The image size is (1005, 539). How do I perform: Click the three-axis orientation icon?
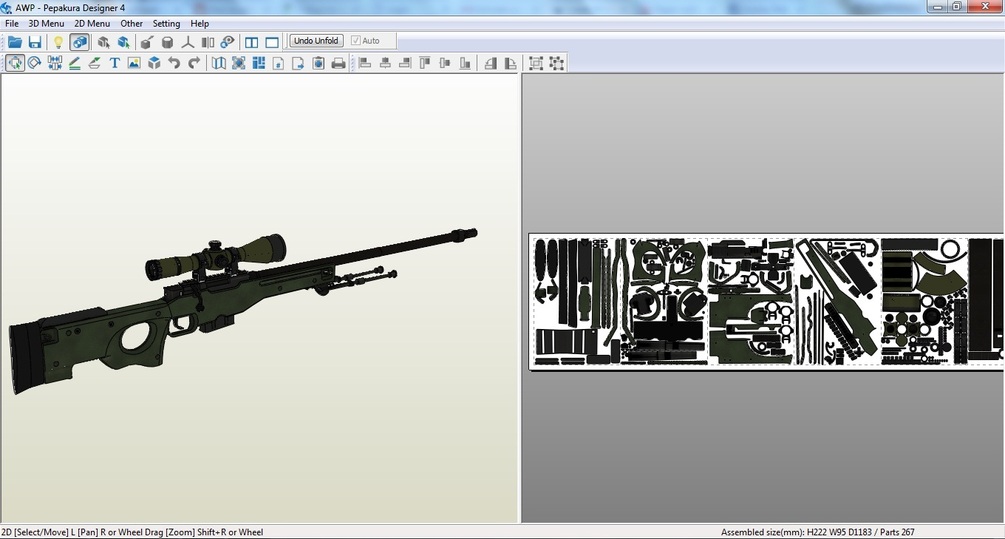188,42
